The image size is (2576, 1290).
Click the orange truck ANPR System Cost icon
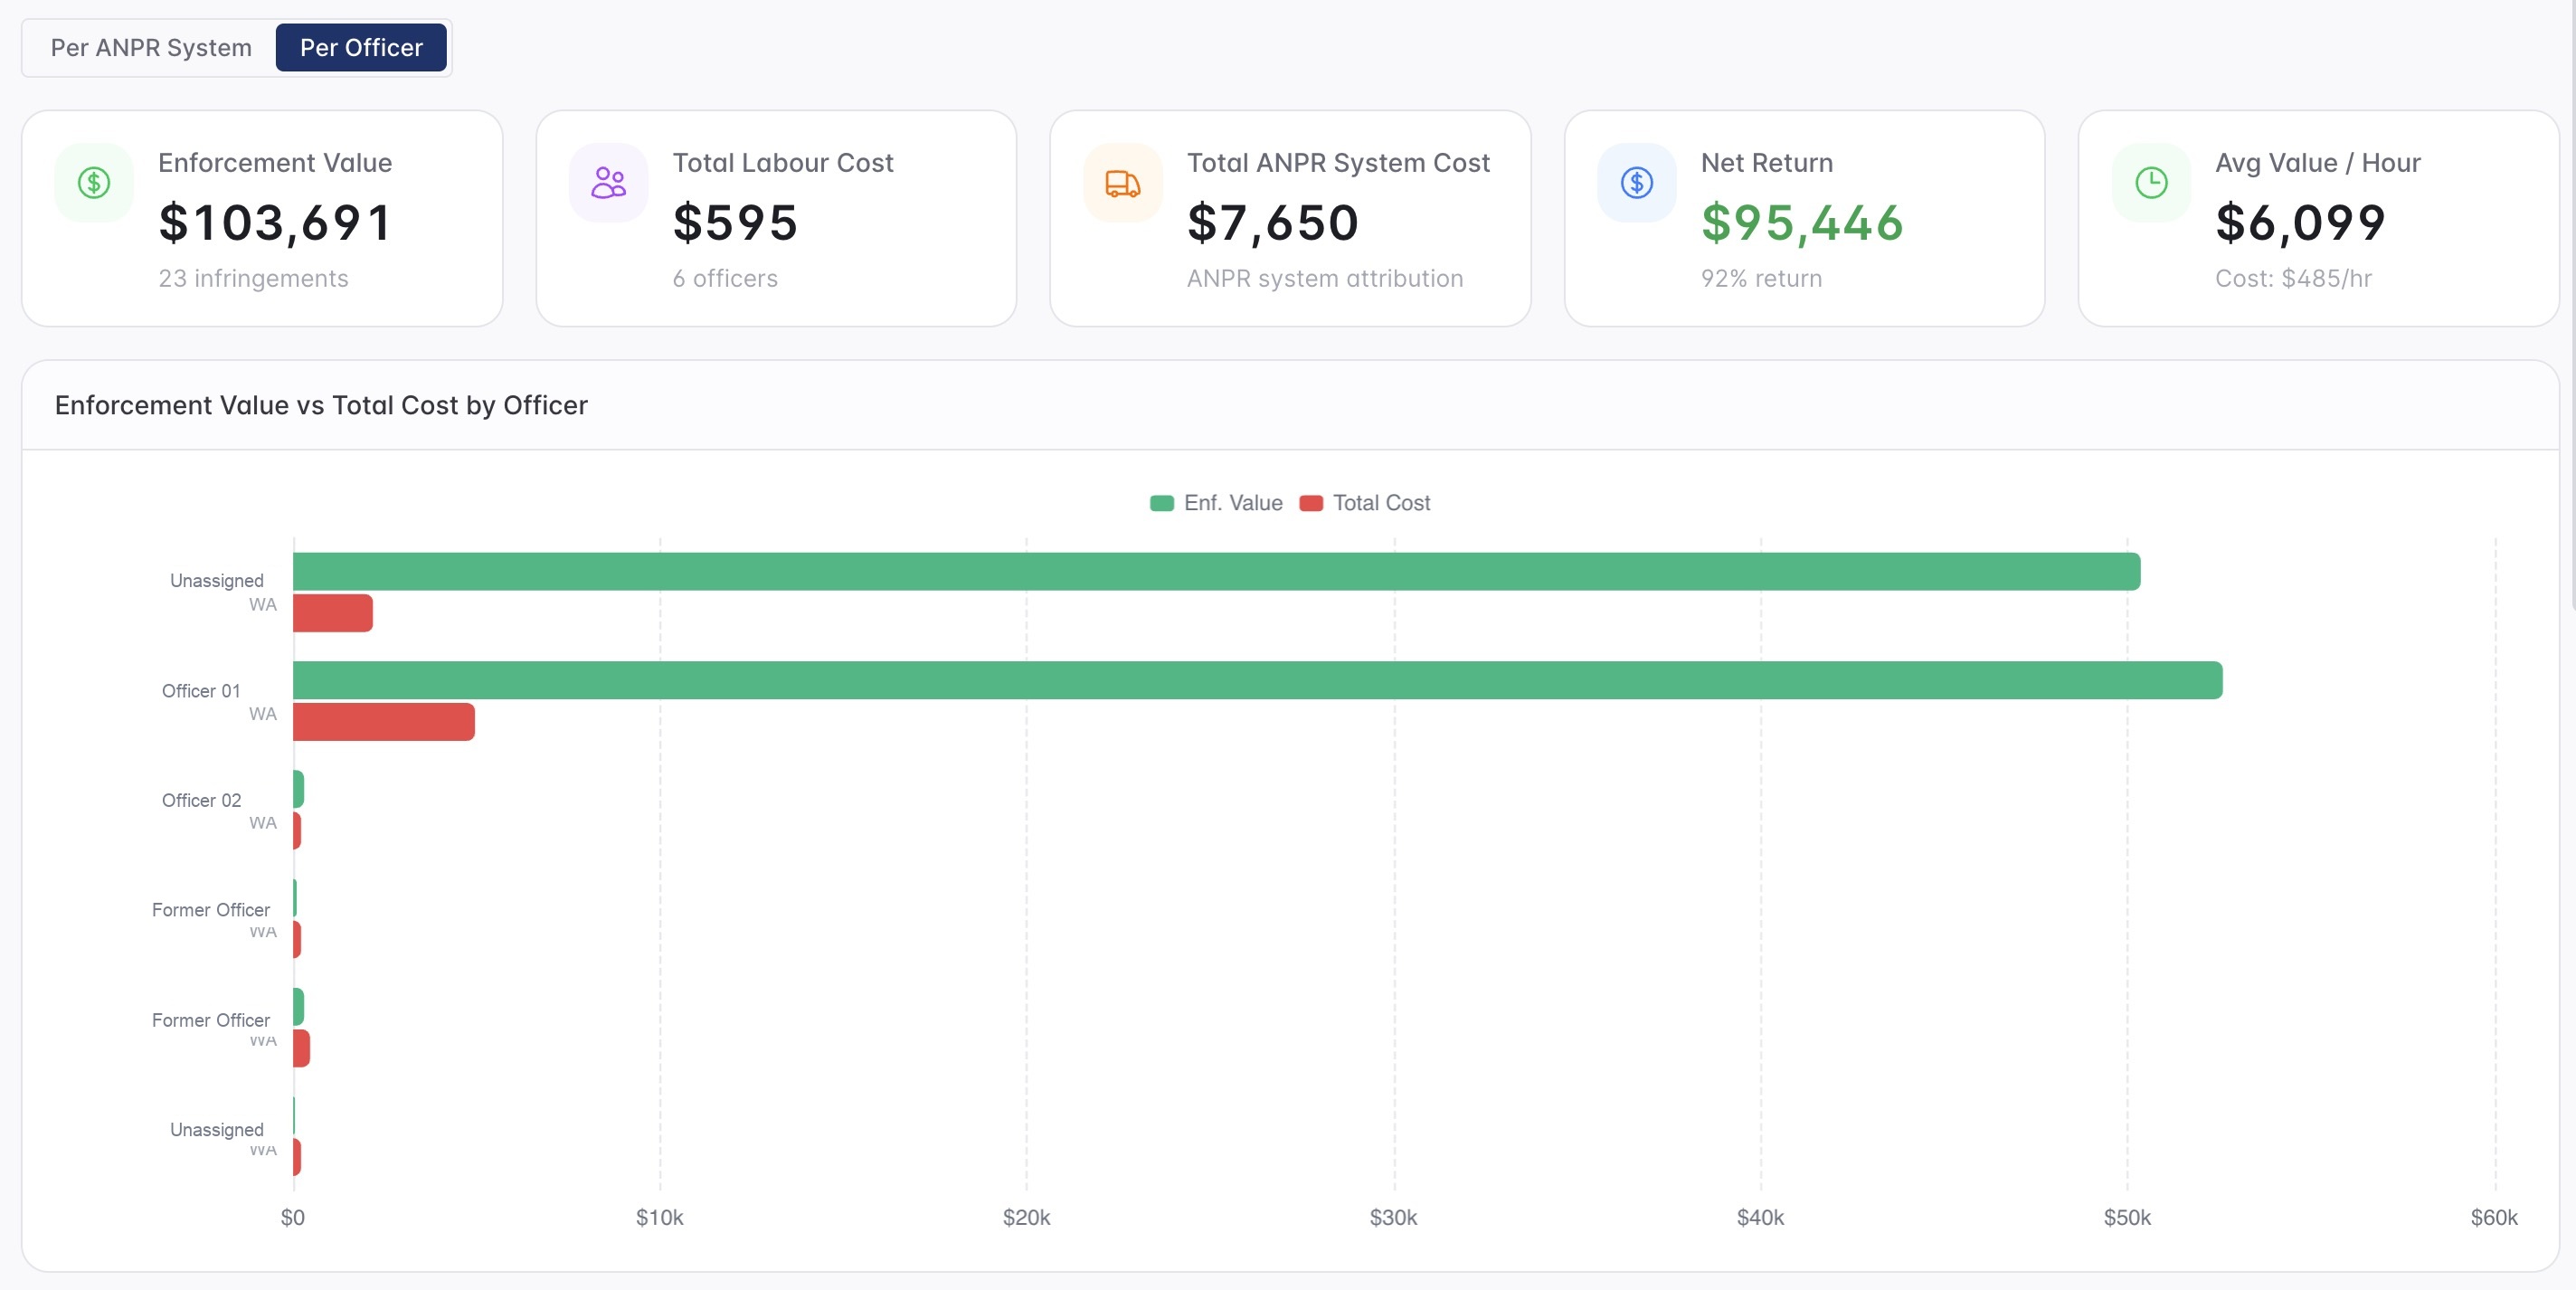(x=1123, y=183)
